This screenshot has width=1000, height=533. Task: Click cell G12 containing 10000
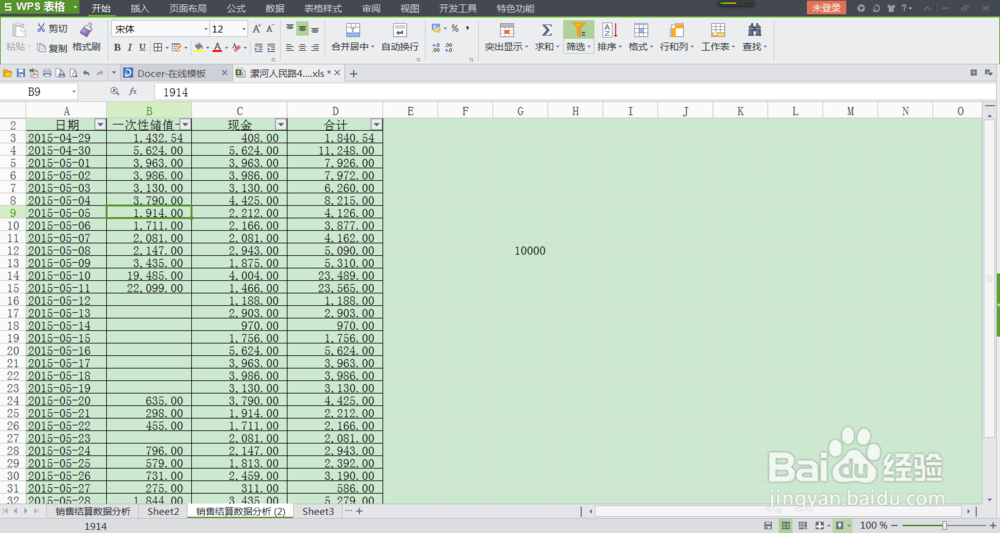pyautogui.click(x=520, y=251)
